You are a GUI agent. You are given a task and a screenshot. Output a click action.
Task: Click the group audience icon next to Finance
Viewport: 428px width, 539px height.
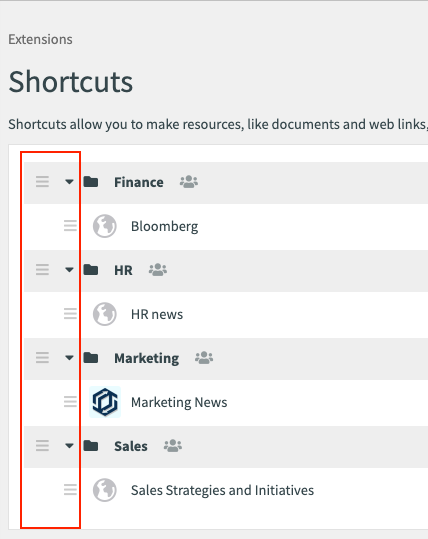point(189,182)
